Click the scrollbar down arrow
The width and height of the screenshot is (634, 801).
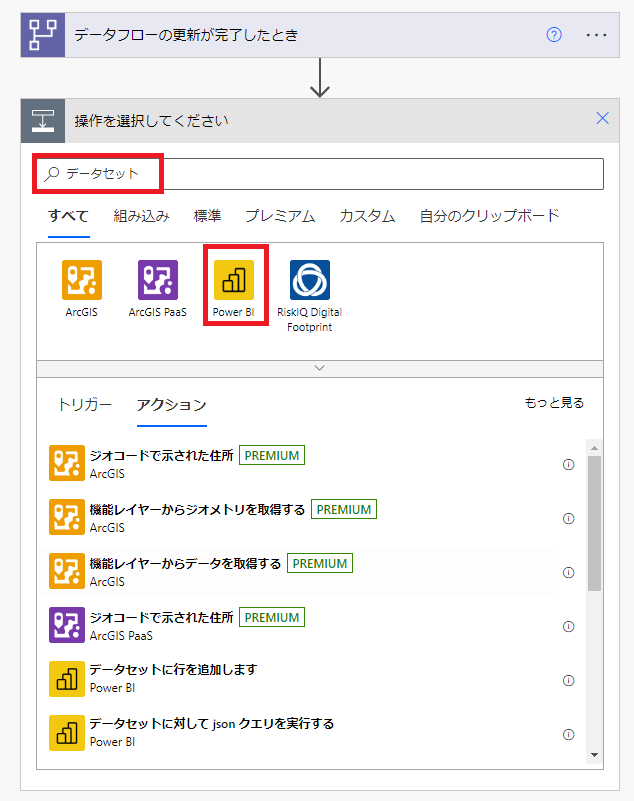click(x=594, y=755)
